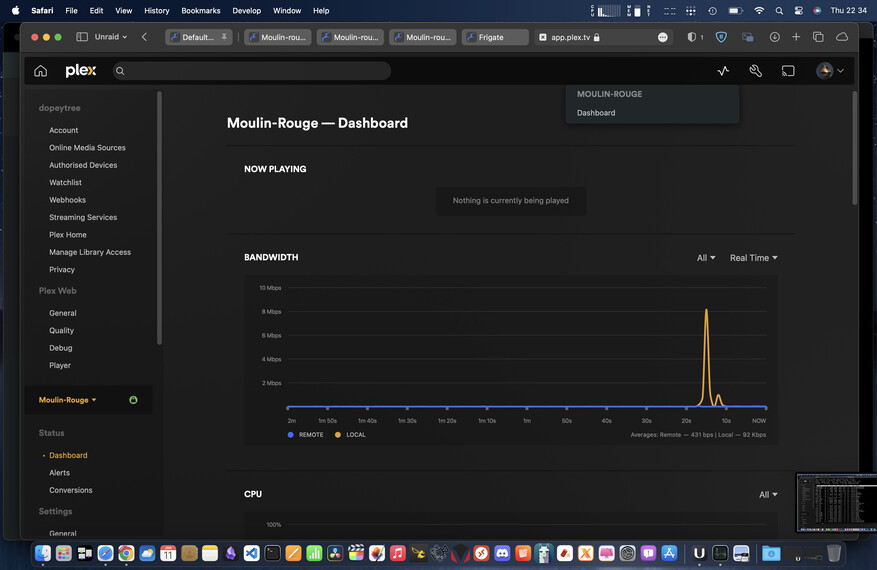Expand the Moulin-Rouge server dropdown
The width and height of the screenshot is (877, 570).
point(68,400)
